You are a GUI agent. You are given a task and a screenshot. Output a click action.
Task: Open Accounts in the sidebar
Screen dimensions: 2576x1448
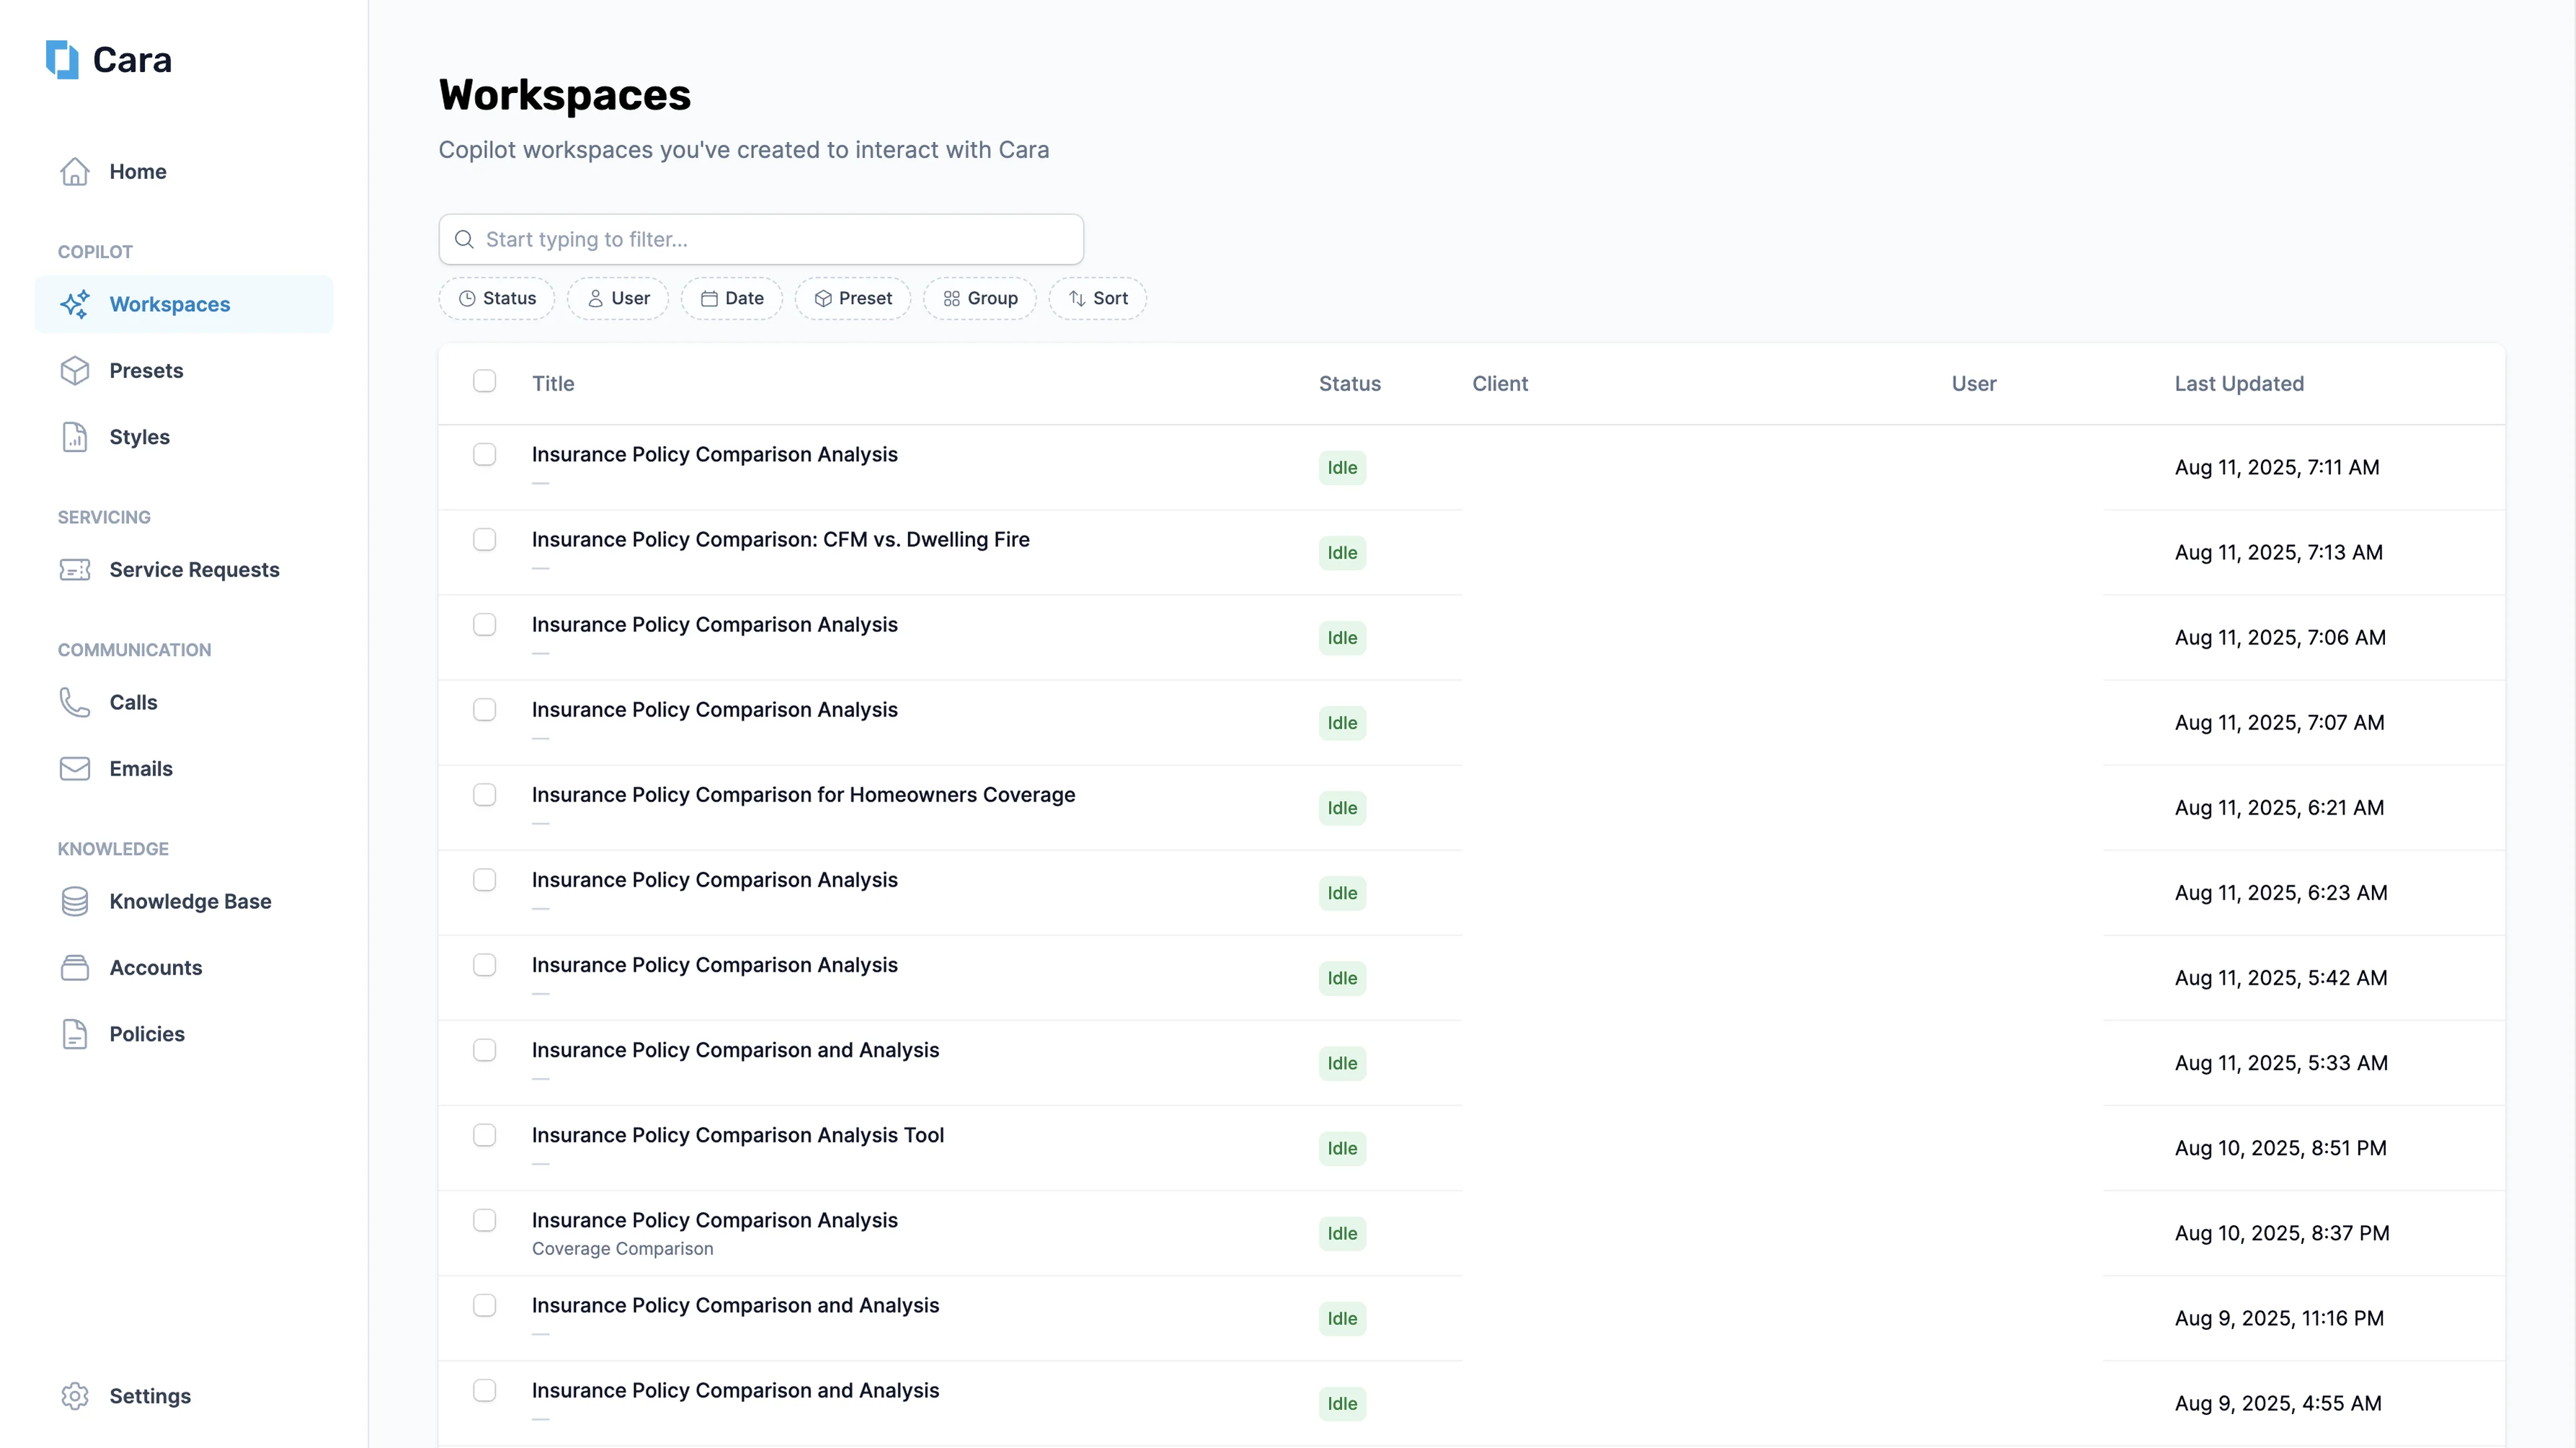point(184,967)
